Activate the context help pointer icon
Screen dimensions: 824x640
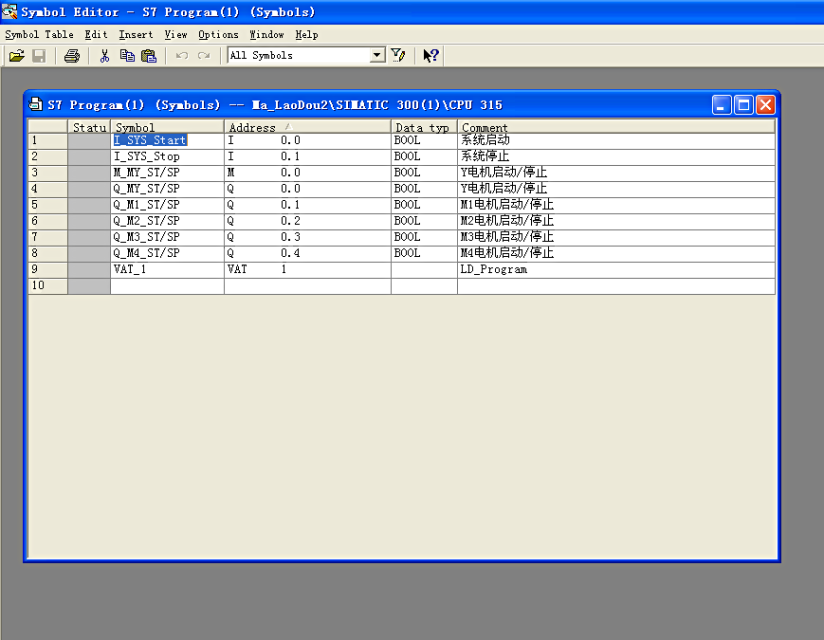pyautogui.click(x=431, y=55)
